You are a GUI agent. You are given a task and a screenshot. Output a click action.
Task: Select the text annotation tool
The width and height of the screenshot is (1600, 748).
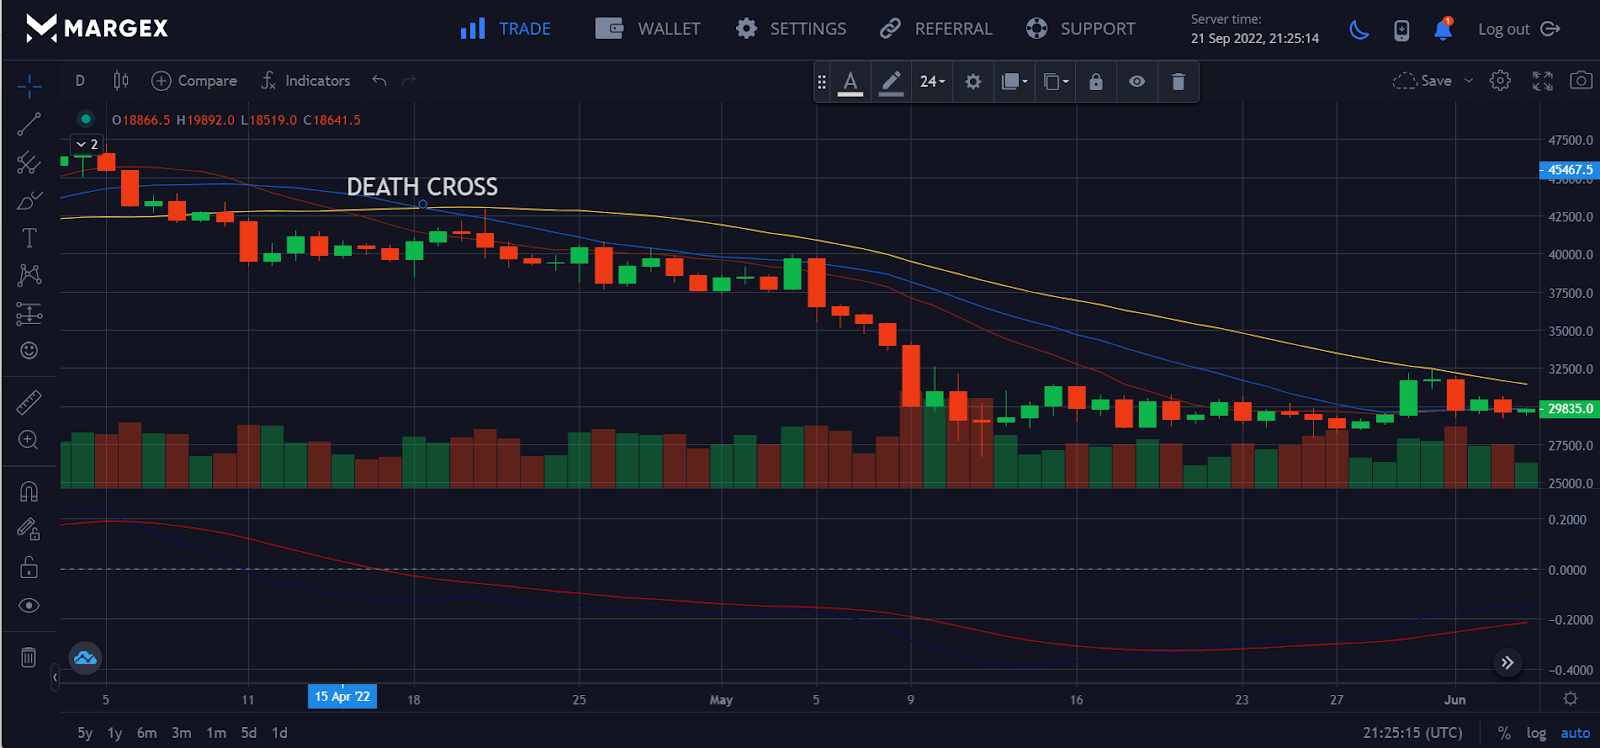click(x=29, y=238)
